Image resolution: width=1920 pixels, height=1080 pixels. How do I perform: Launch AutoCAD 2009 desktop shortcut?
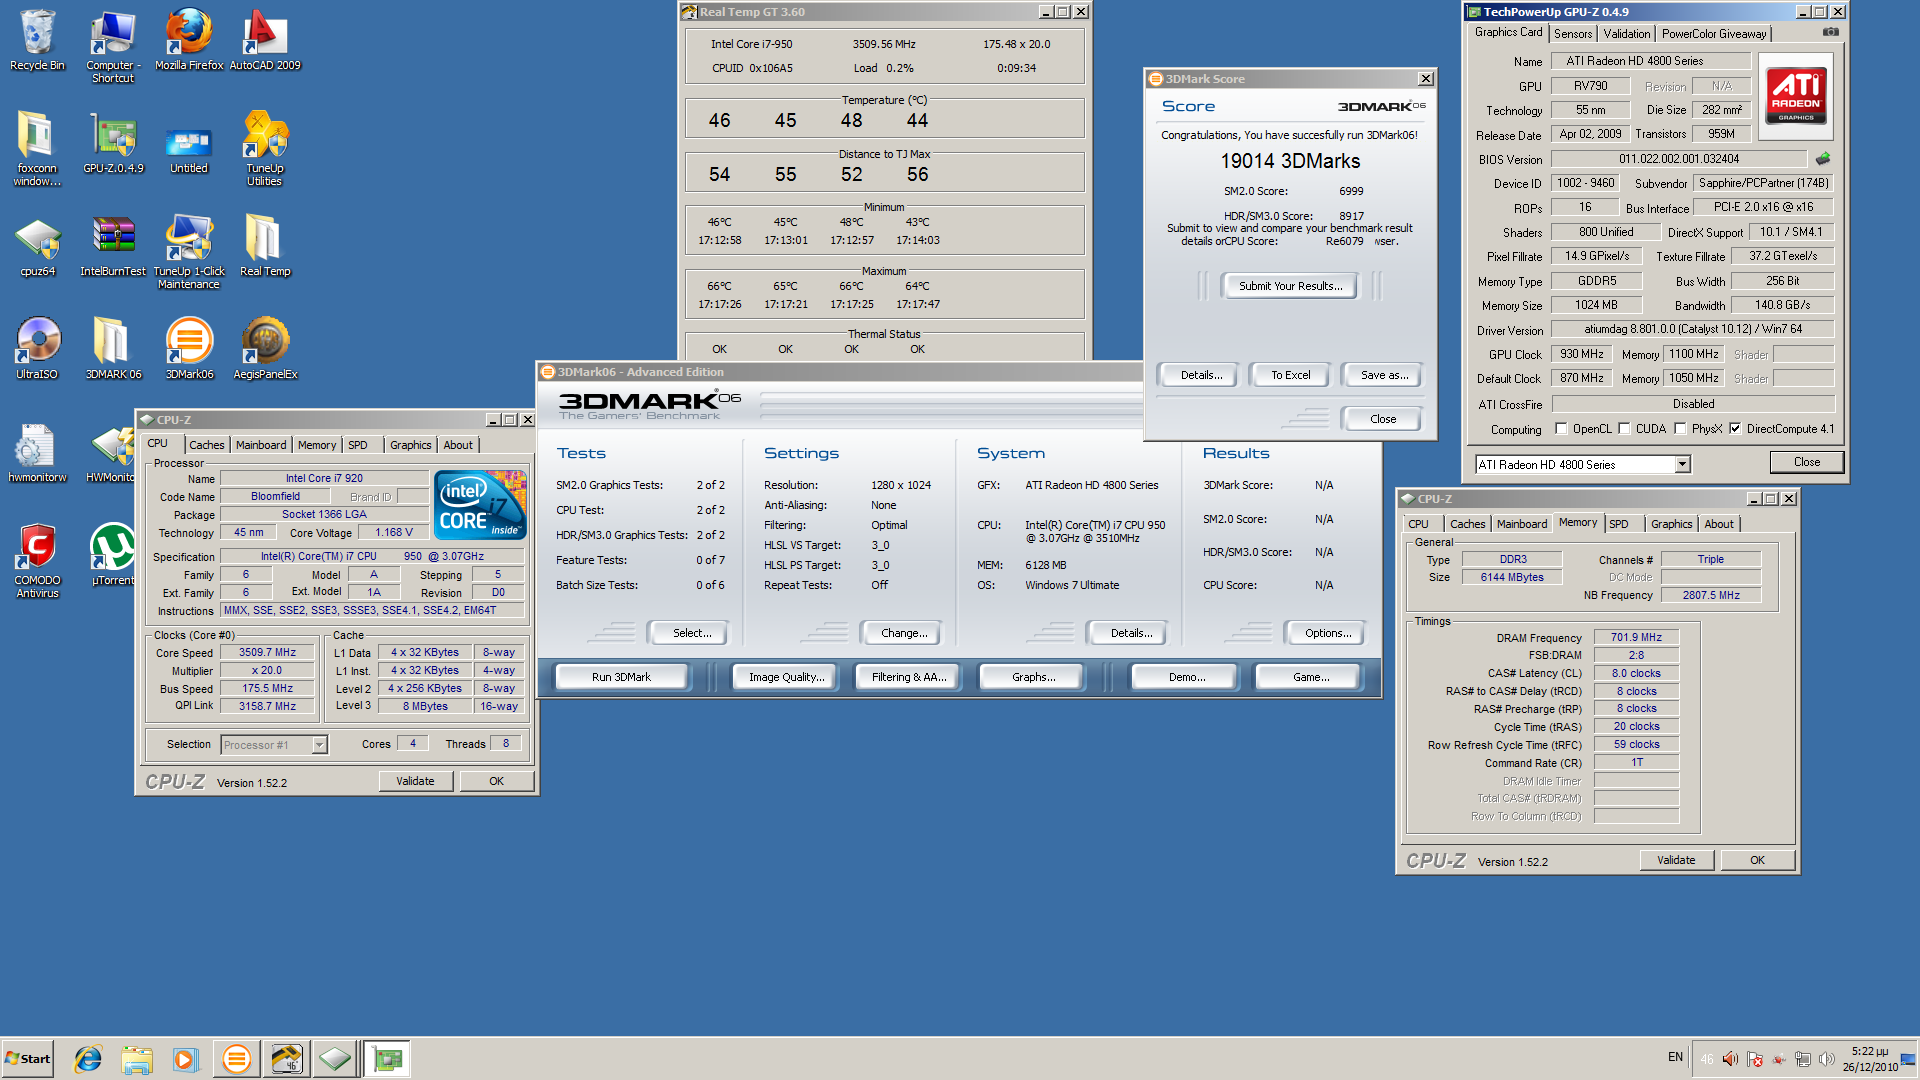point(265,40)
